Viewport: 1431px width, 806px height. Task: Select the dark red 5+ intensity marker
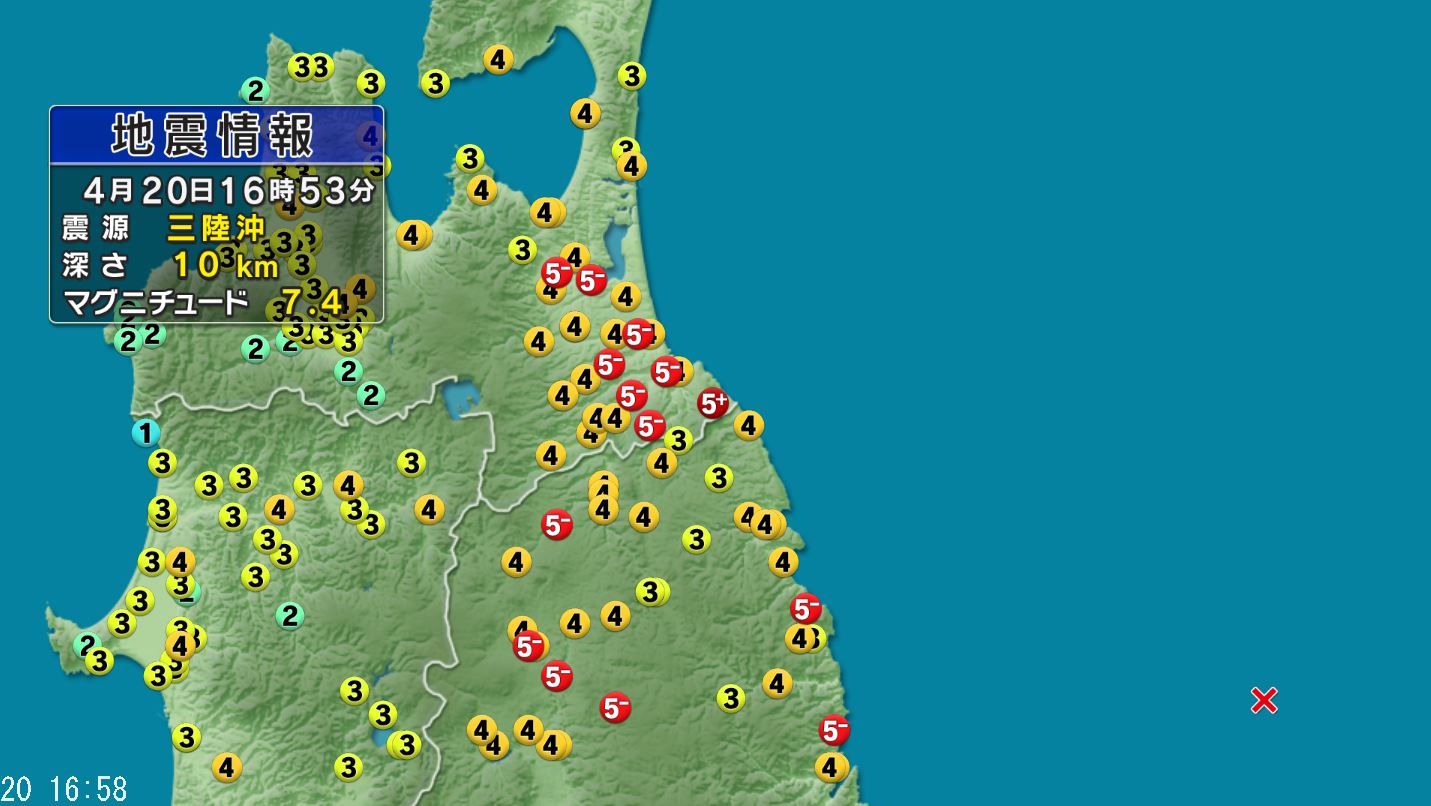point(713,403)
